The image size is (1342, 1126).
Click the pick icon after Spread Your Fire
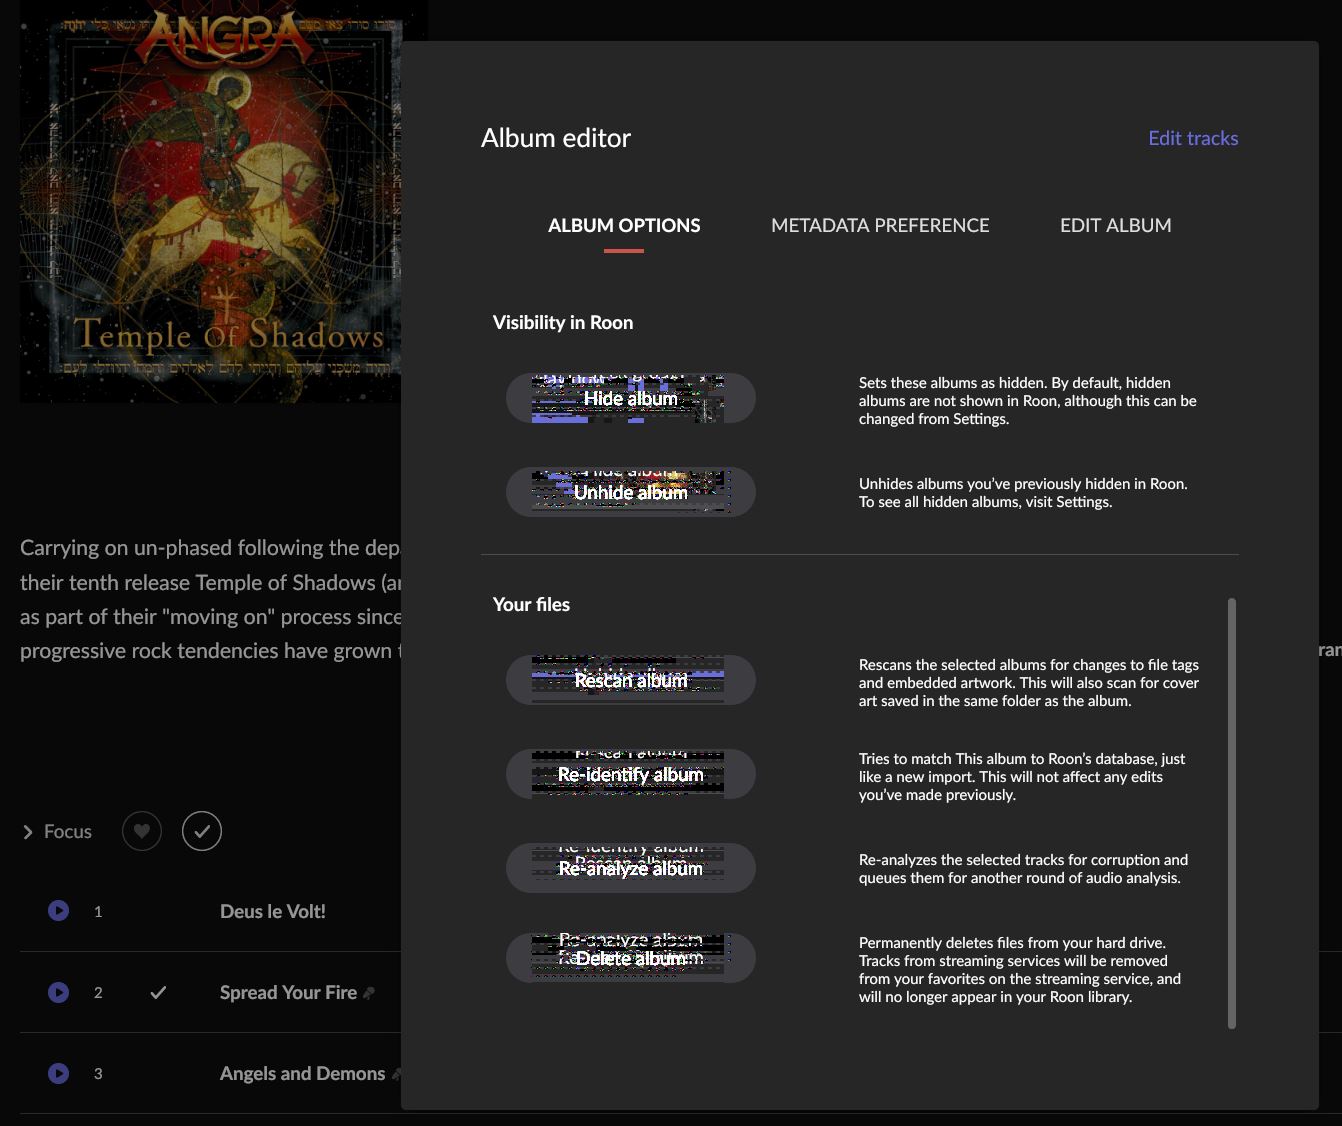point(369,993)
